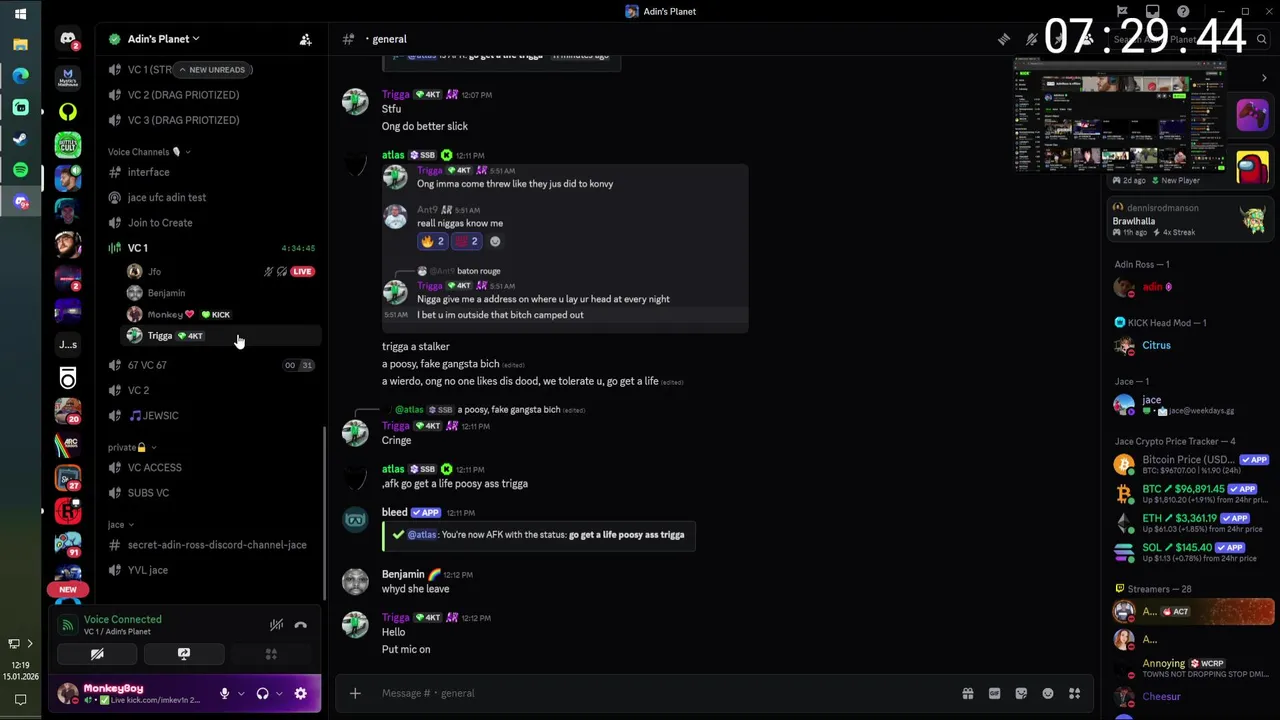Click the gift icon in message bar

(x=967, y=693)
